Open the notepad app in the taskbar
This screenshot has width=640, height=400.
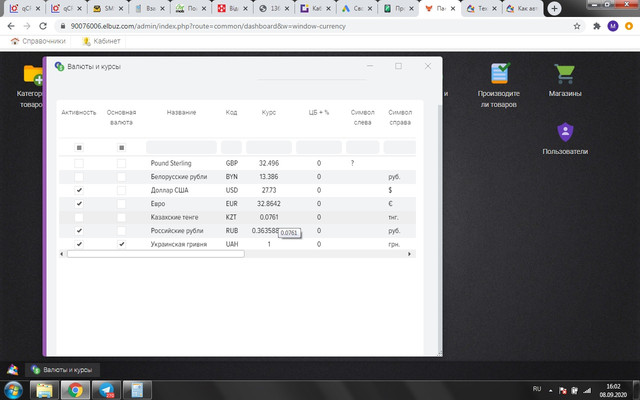[x=137, y=390]
